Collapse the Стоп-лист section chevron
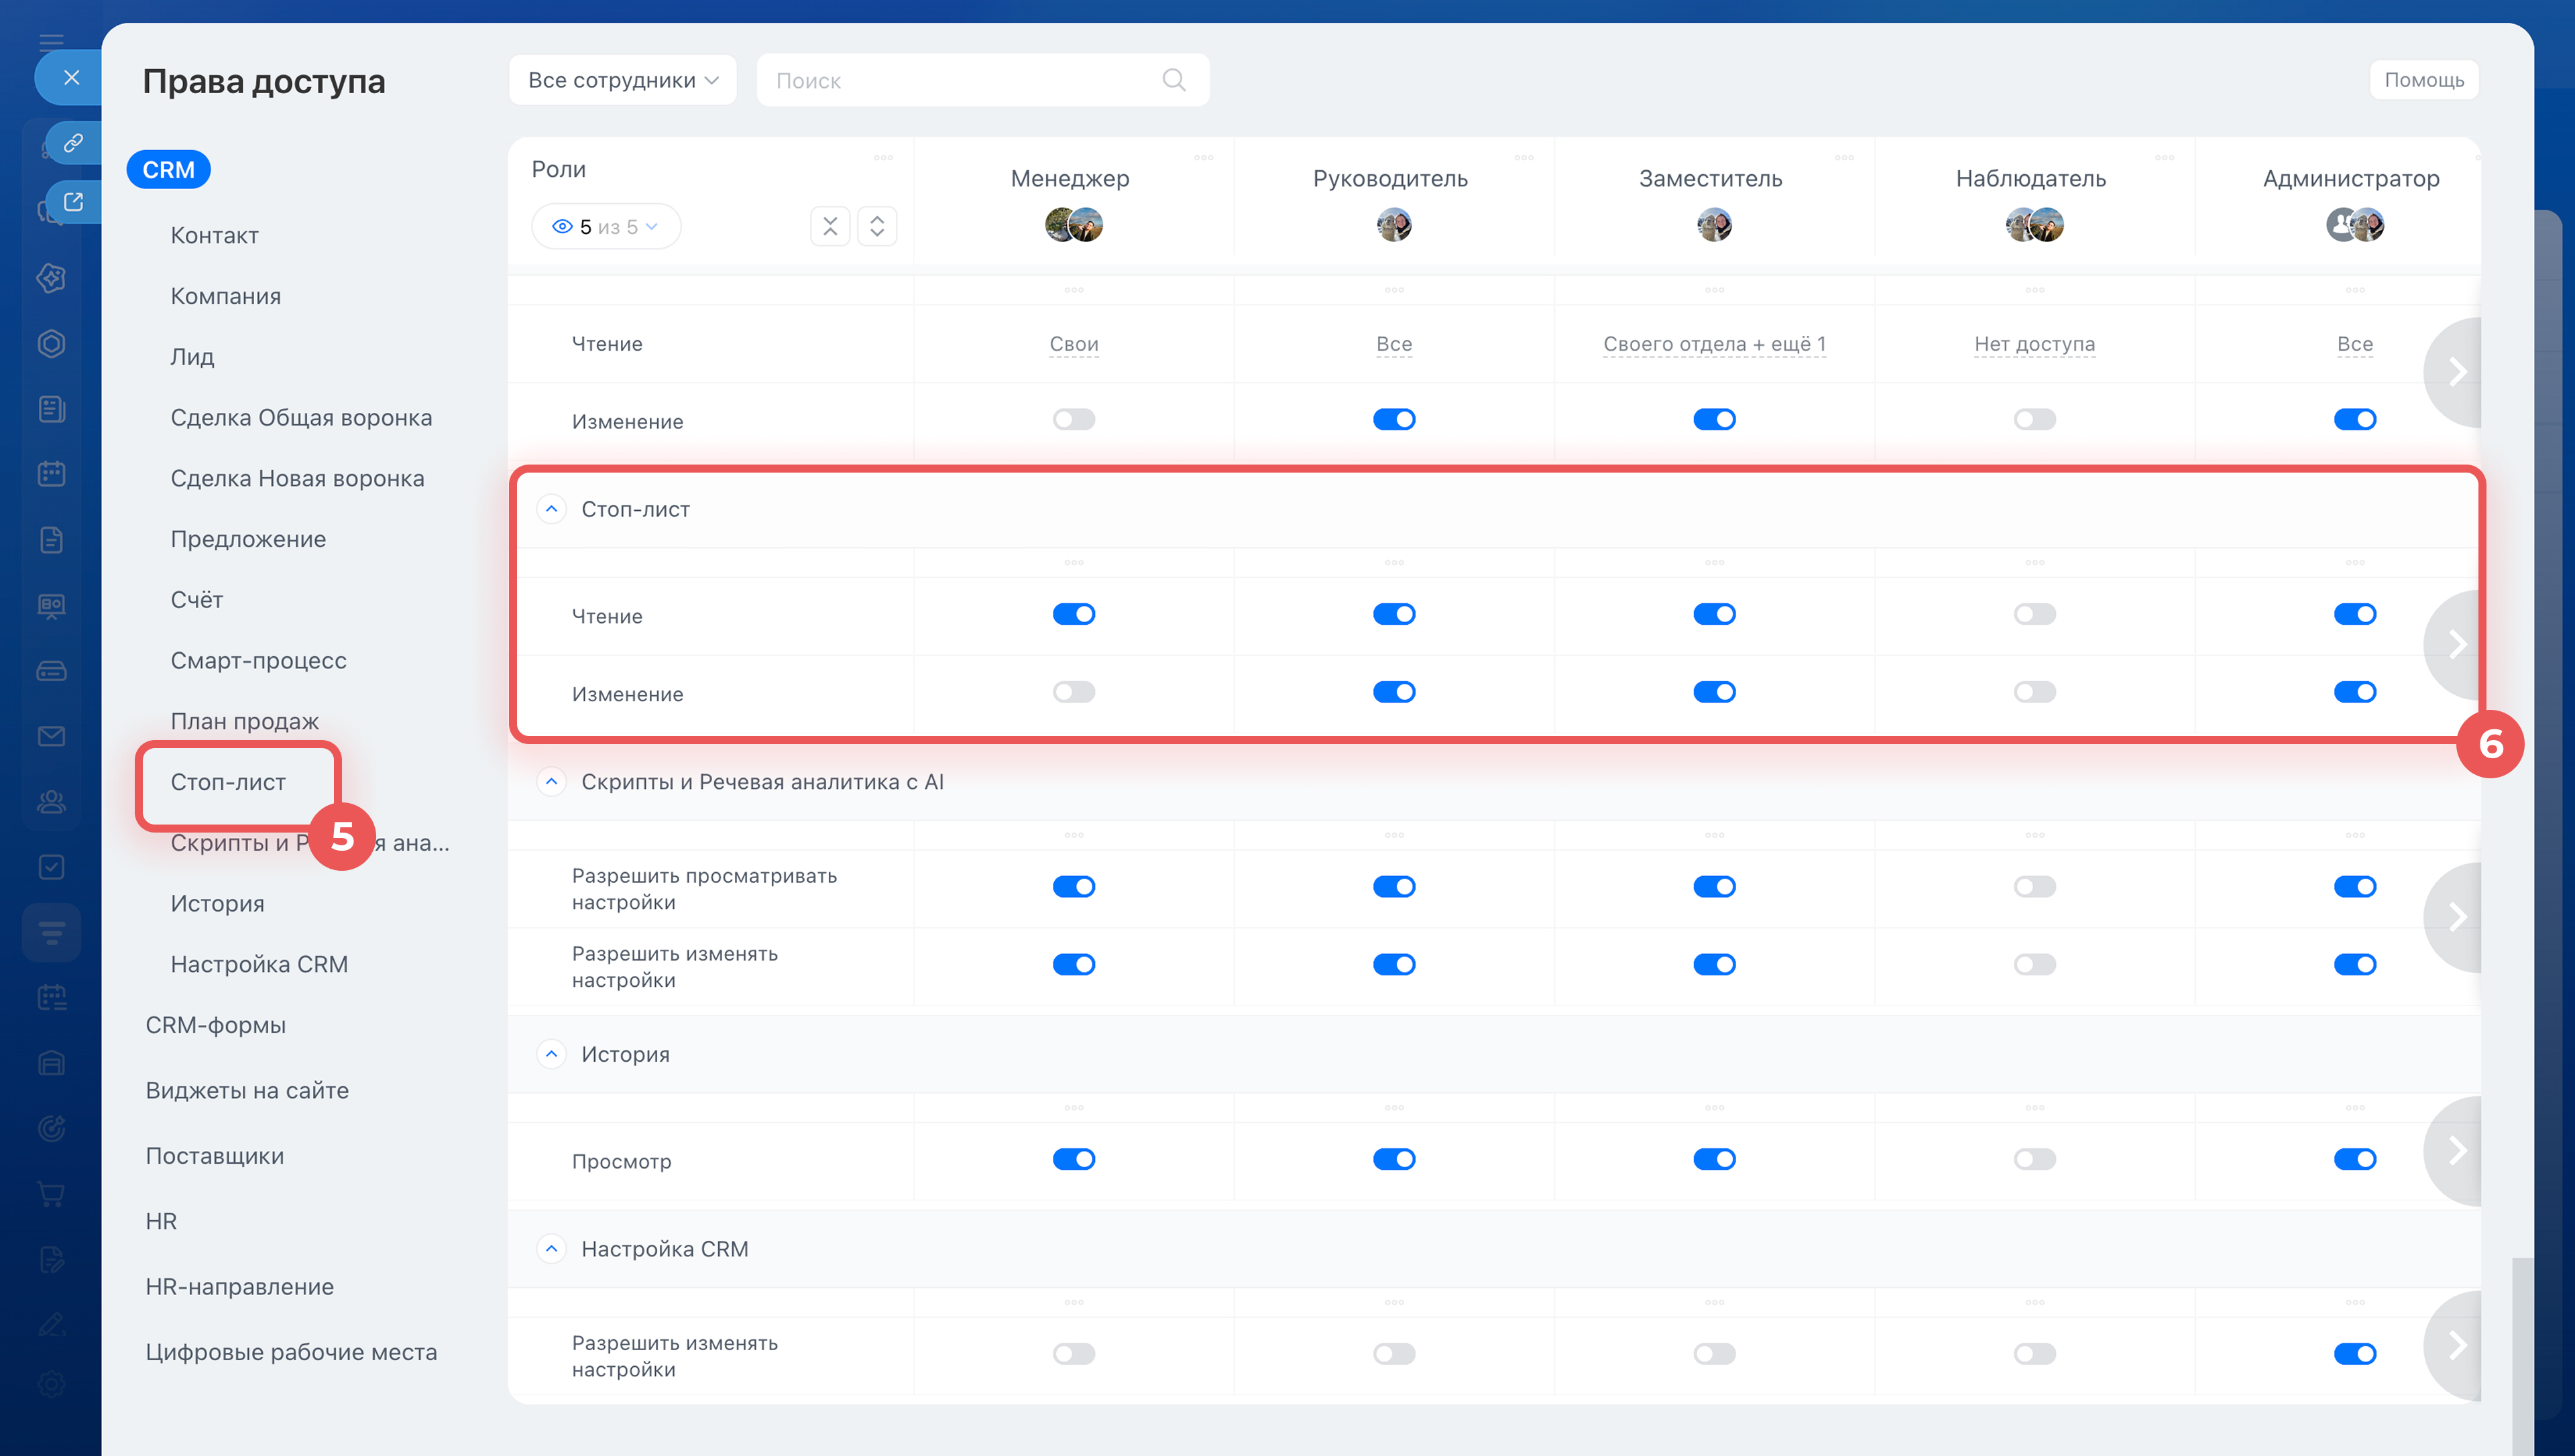This screenshot has width=2575, height=1456. tap(551, 509)
